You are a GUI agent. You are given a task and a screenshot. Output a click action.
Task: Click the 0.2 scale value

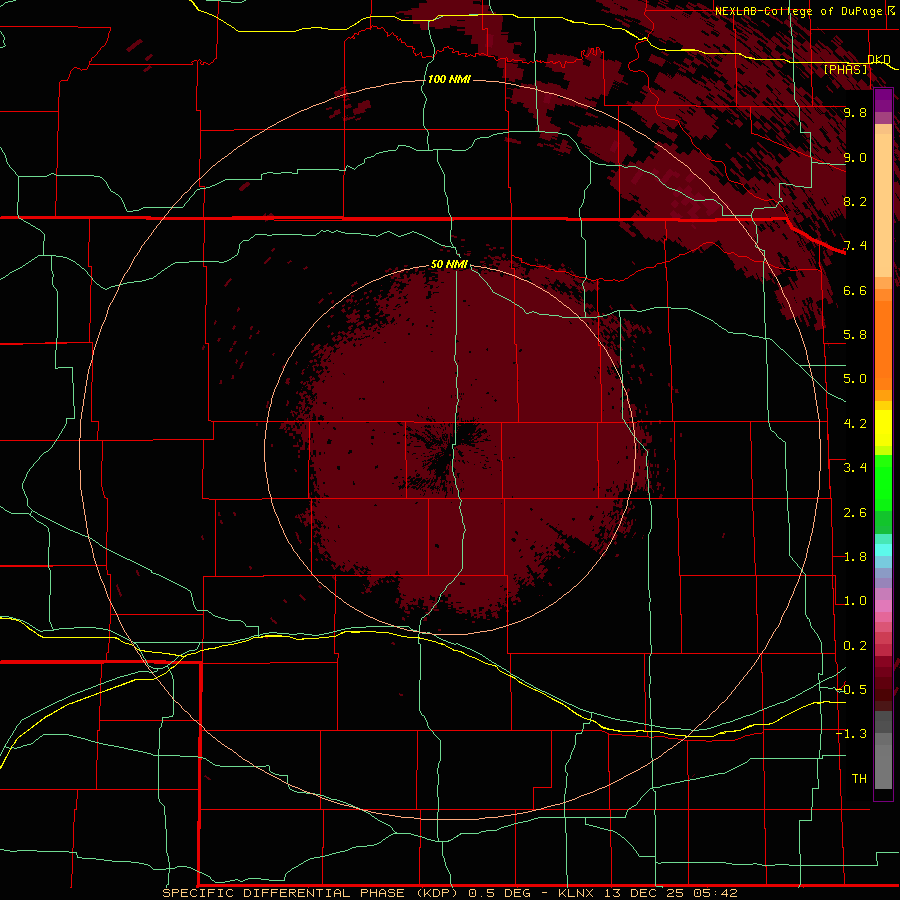coord(855,646)
